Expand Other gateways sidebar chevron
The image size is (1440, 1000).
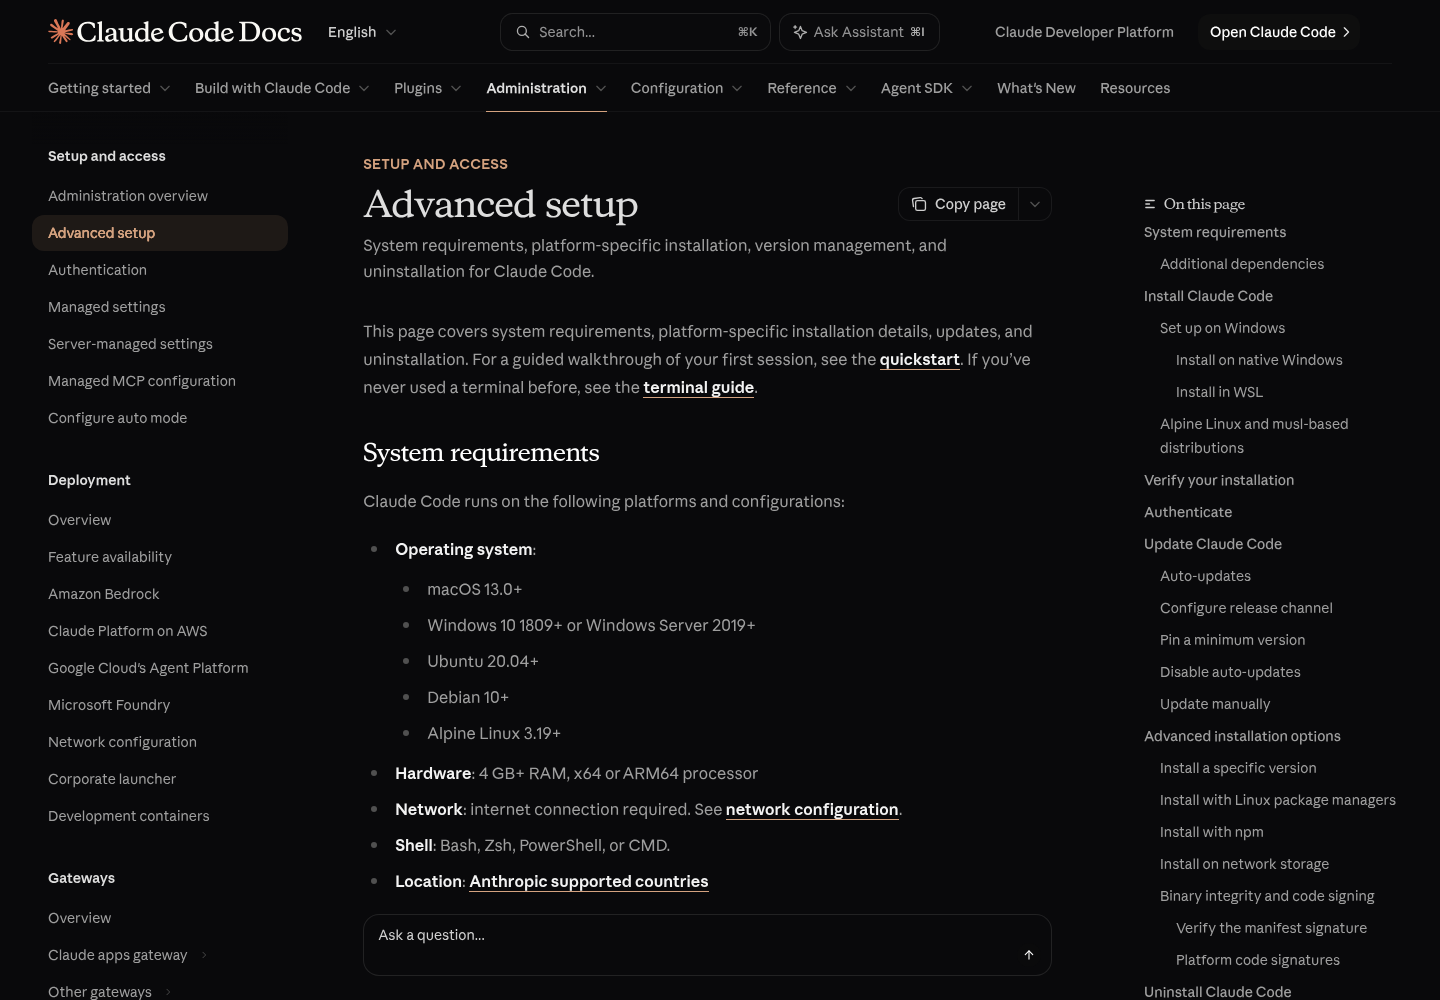(168, 992)
